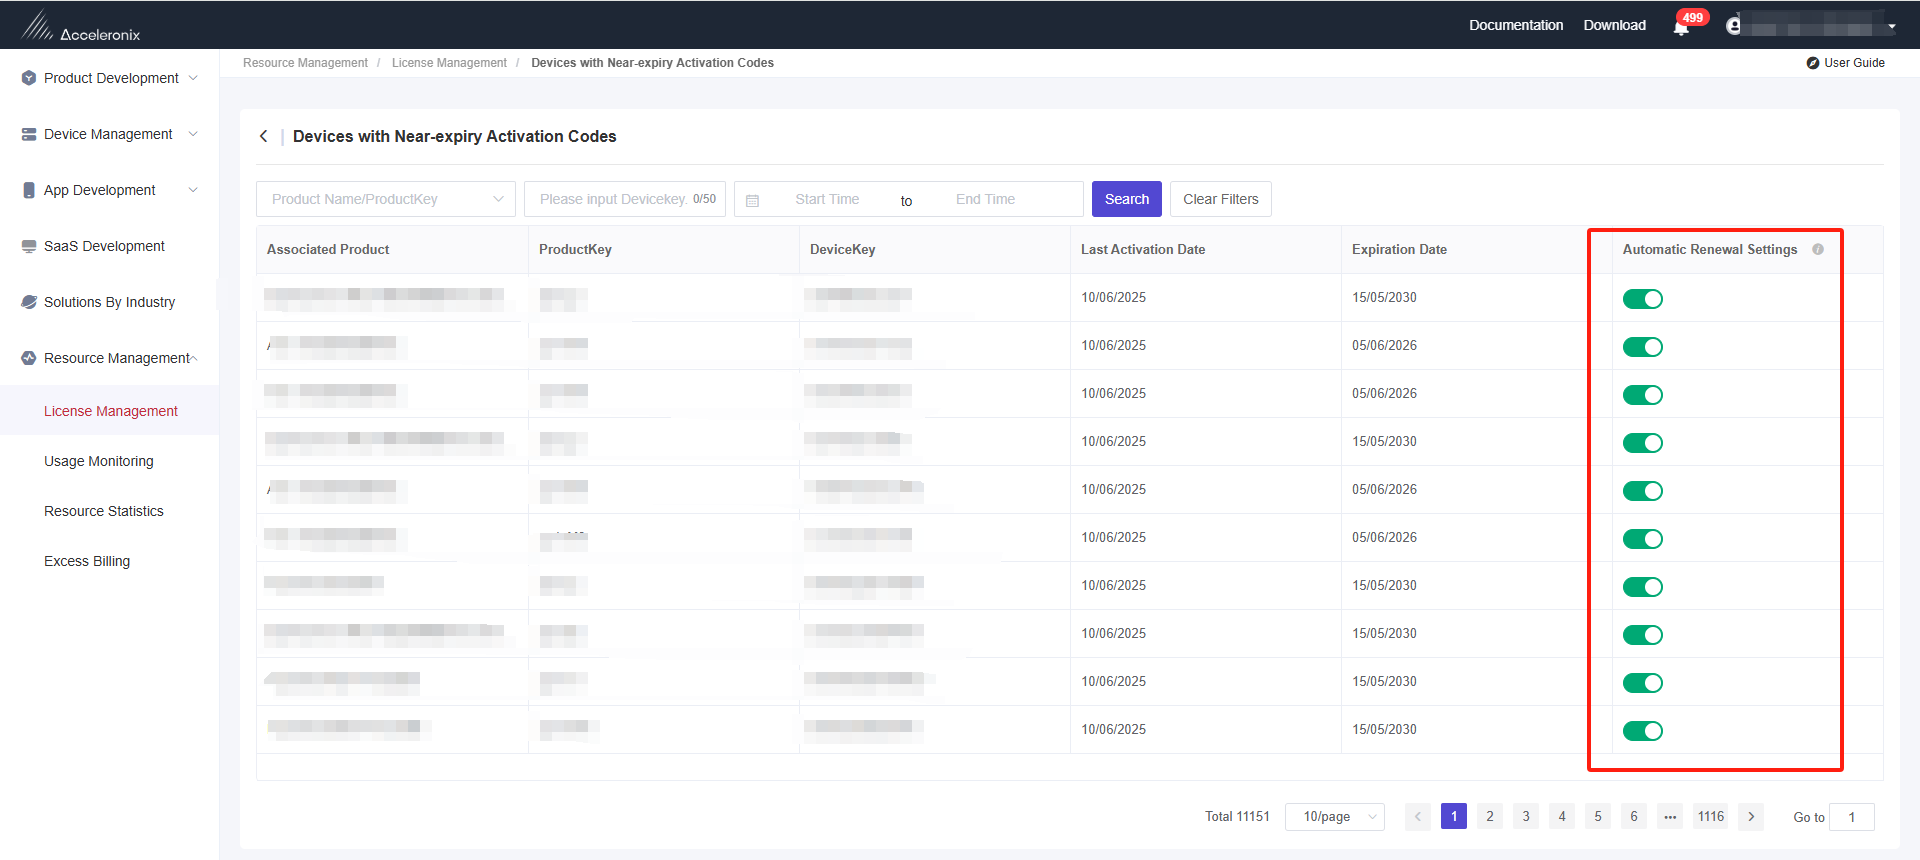This screenshot has height=860, width=1920.
Task: Open SaaS Development menu item
Action: coord(104,246)
